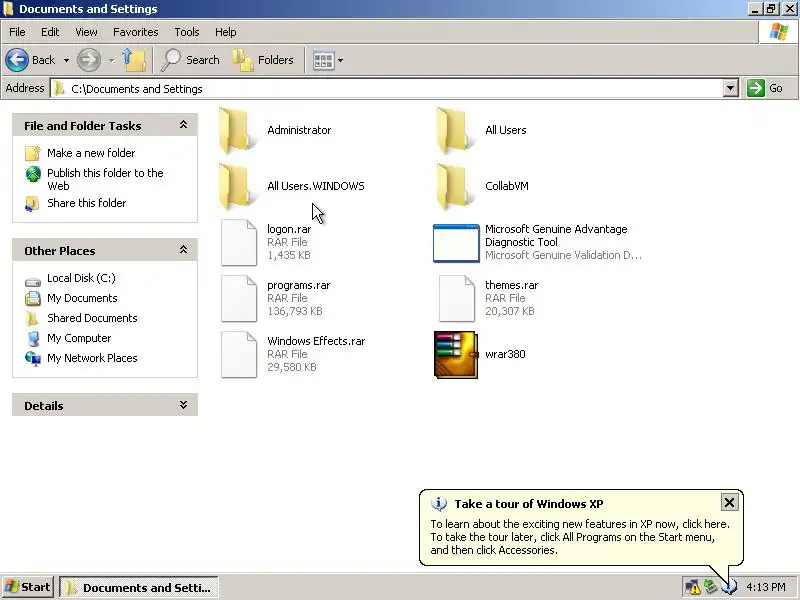Click the Shared Documents folder icon

pyautogui.click(x=32, y=318)
